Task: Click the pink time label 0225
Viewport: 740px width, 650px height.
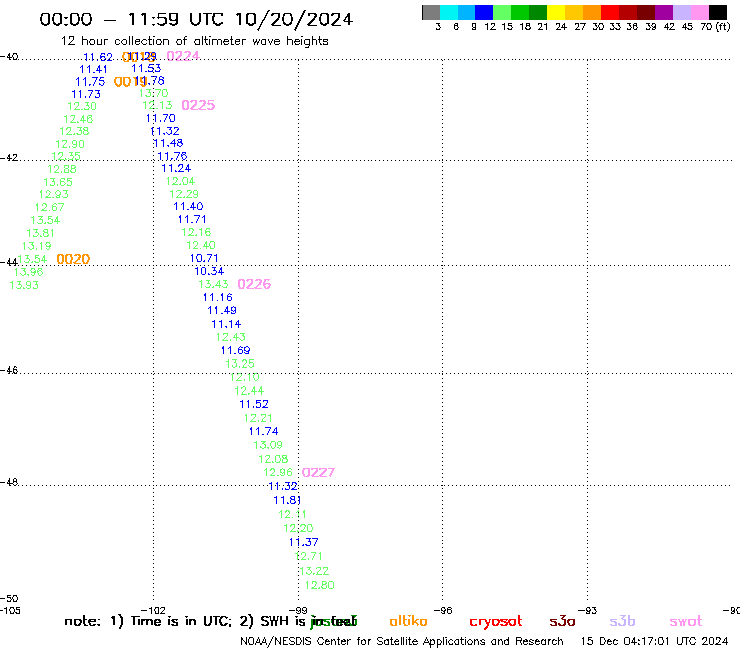Action: click(198, 105)
